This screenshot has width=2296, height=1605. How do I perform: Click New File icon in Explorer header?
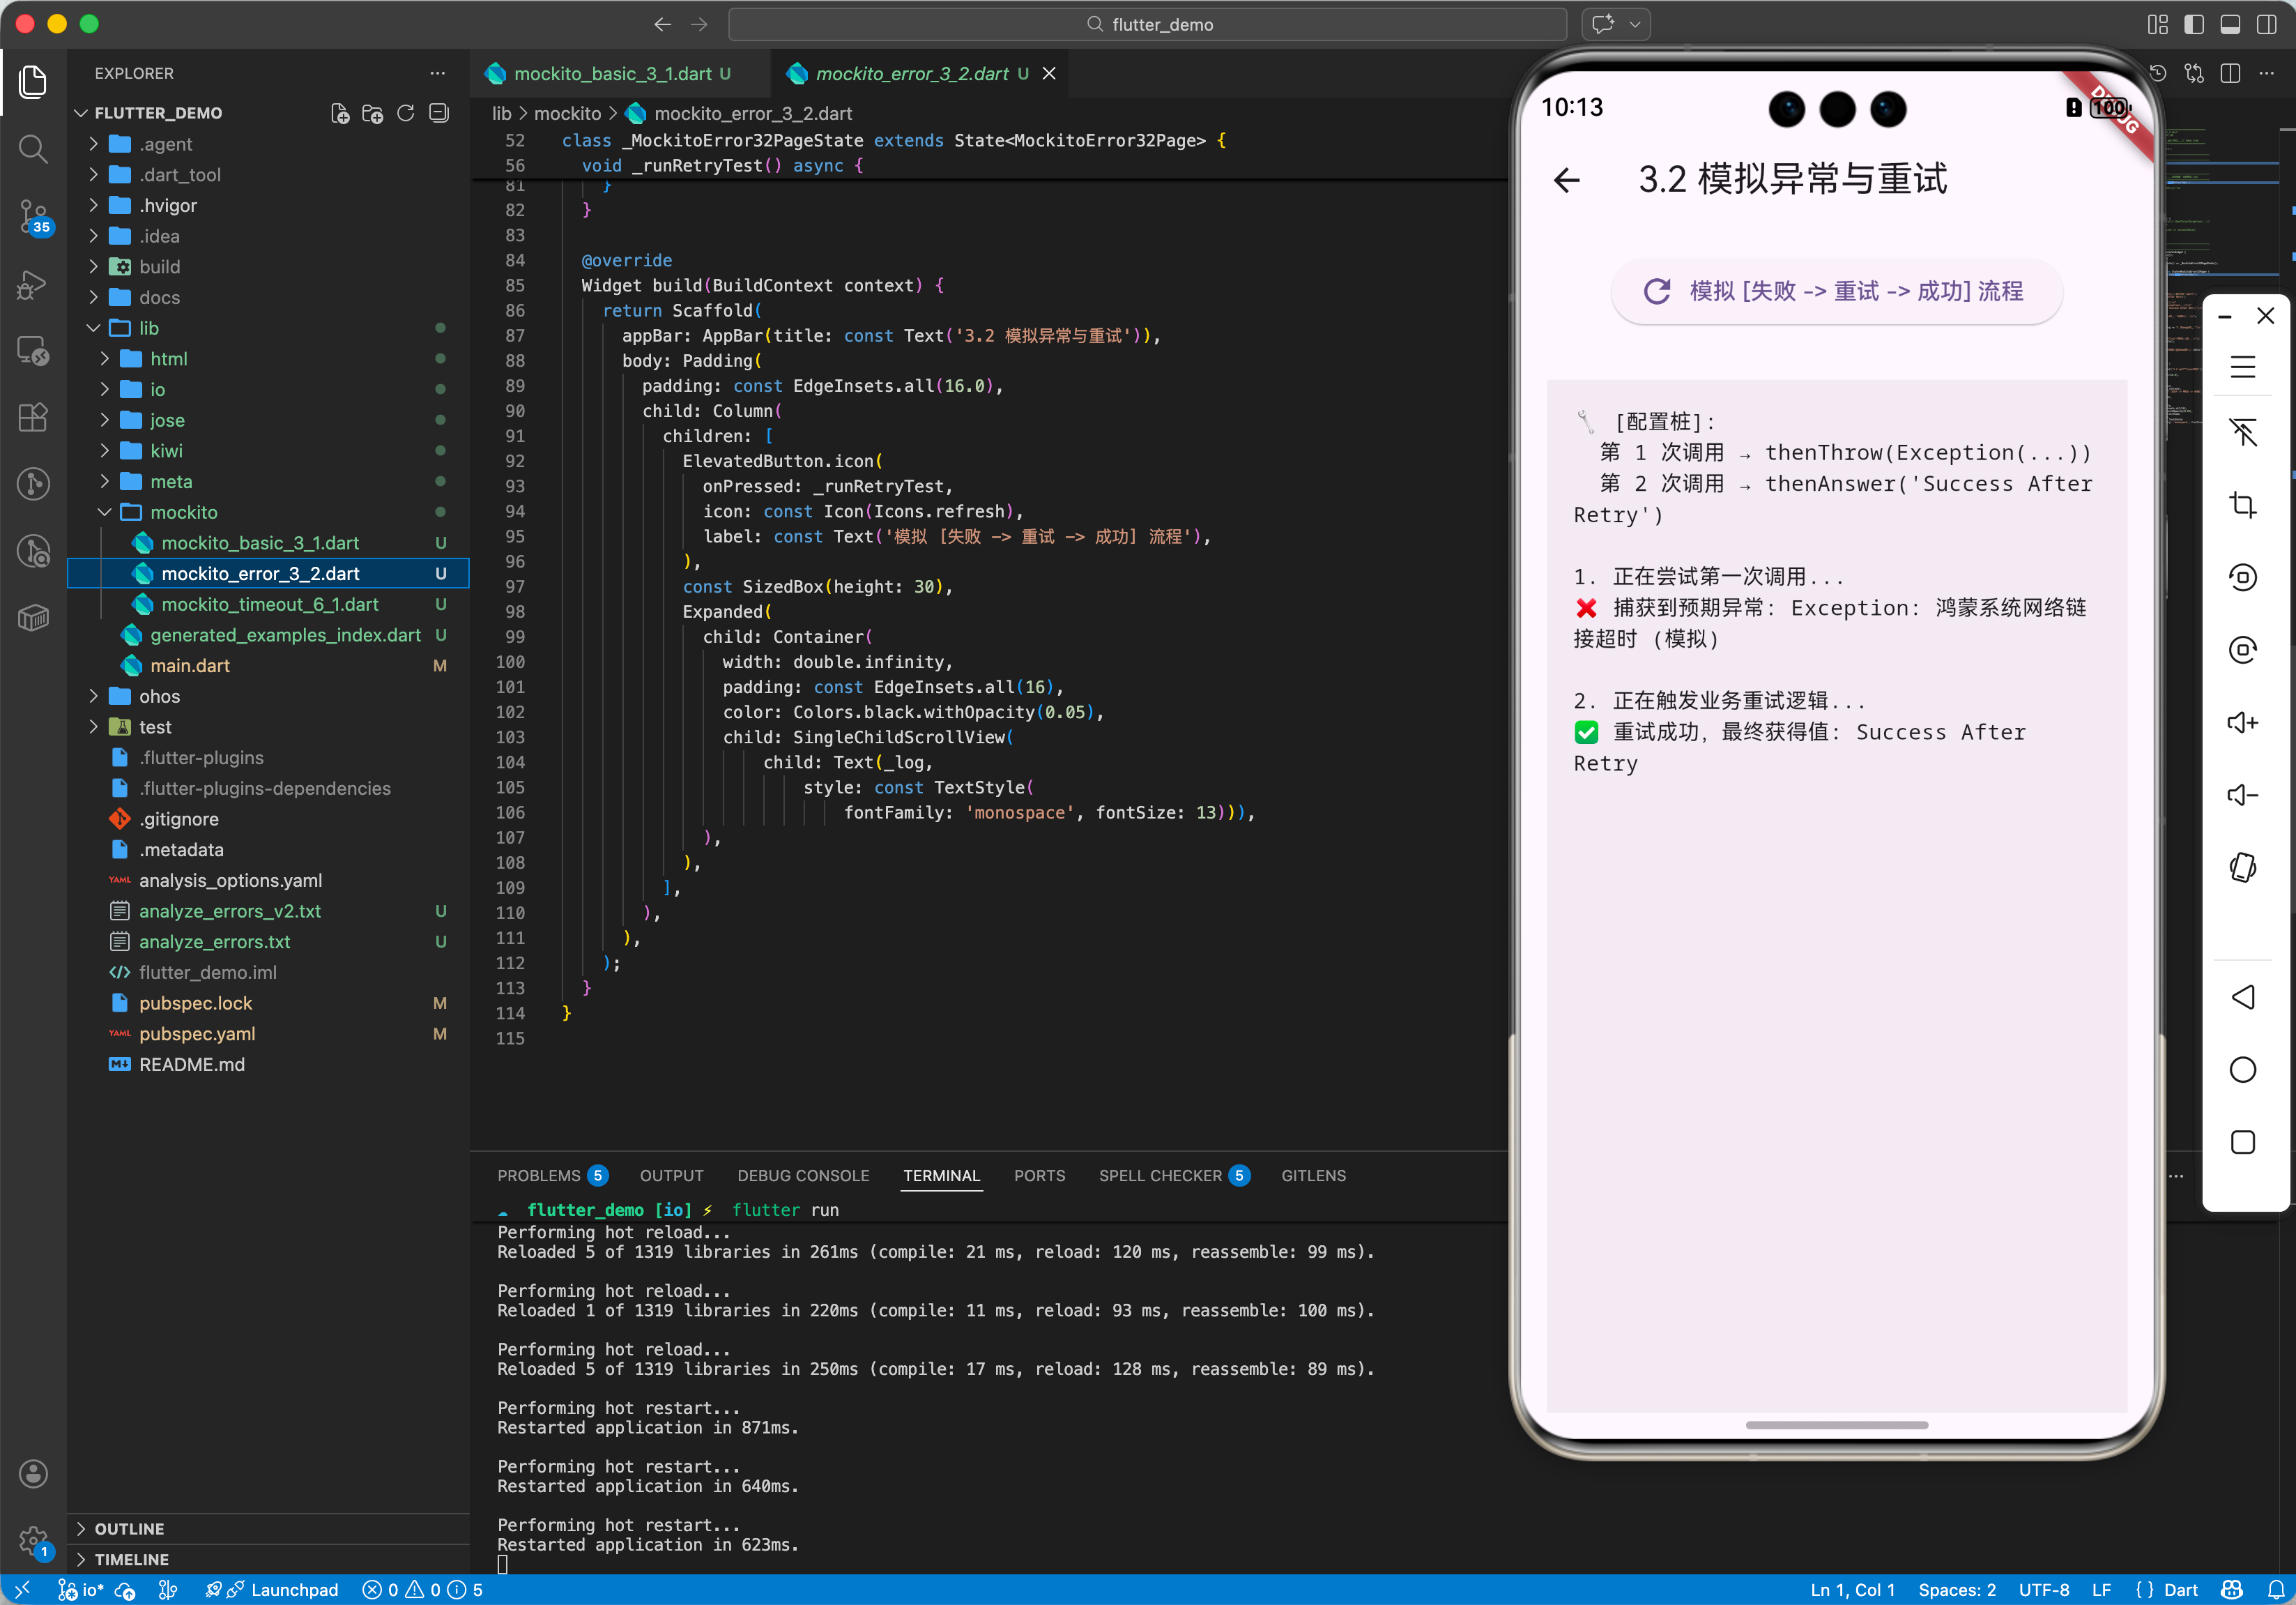pos(340,113)
